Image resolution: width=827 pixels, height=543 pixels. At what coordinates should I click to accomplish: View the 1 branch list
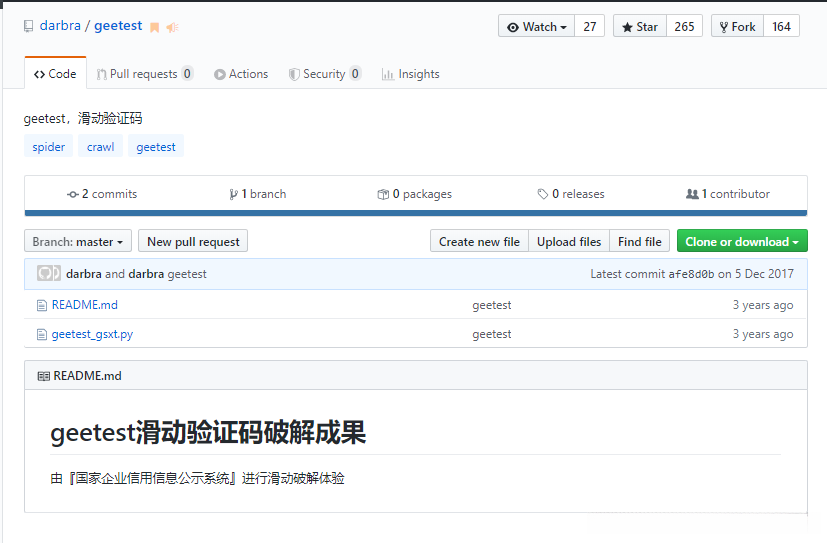tap(258, 194)
